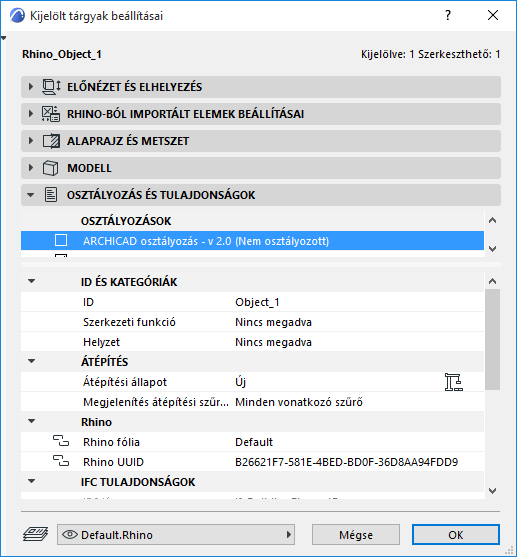Image resolution: width=517 pixels, height=557 pixels.
Task: Expand the ALAPRAJZ ÉS METSZET panel
Action: pos(31,141)
